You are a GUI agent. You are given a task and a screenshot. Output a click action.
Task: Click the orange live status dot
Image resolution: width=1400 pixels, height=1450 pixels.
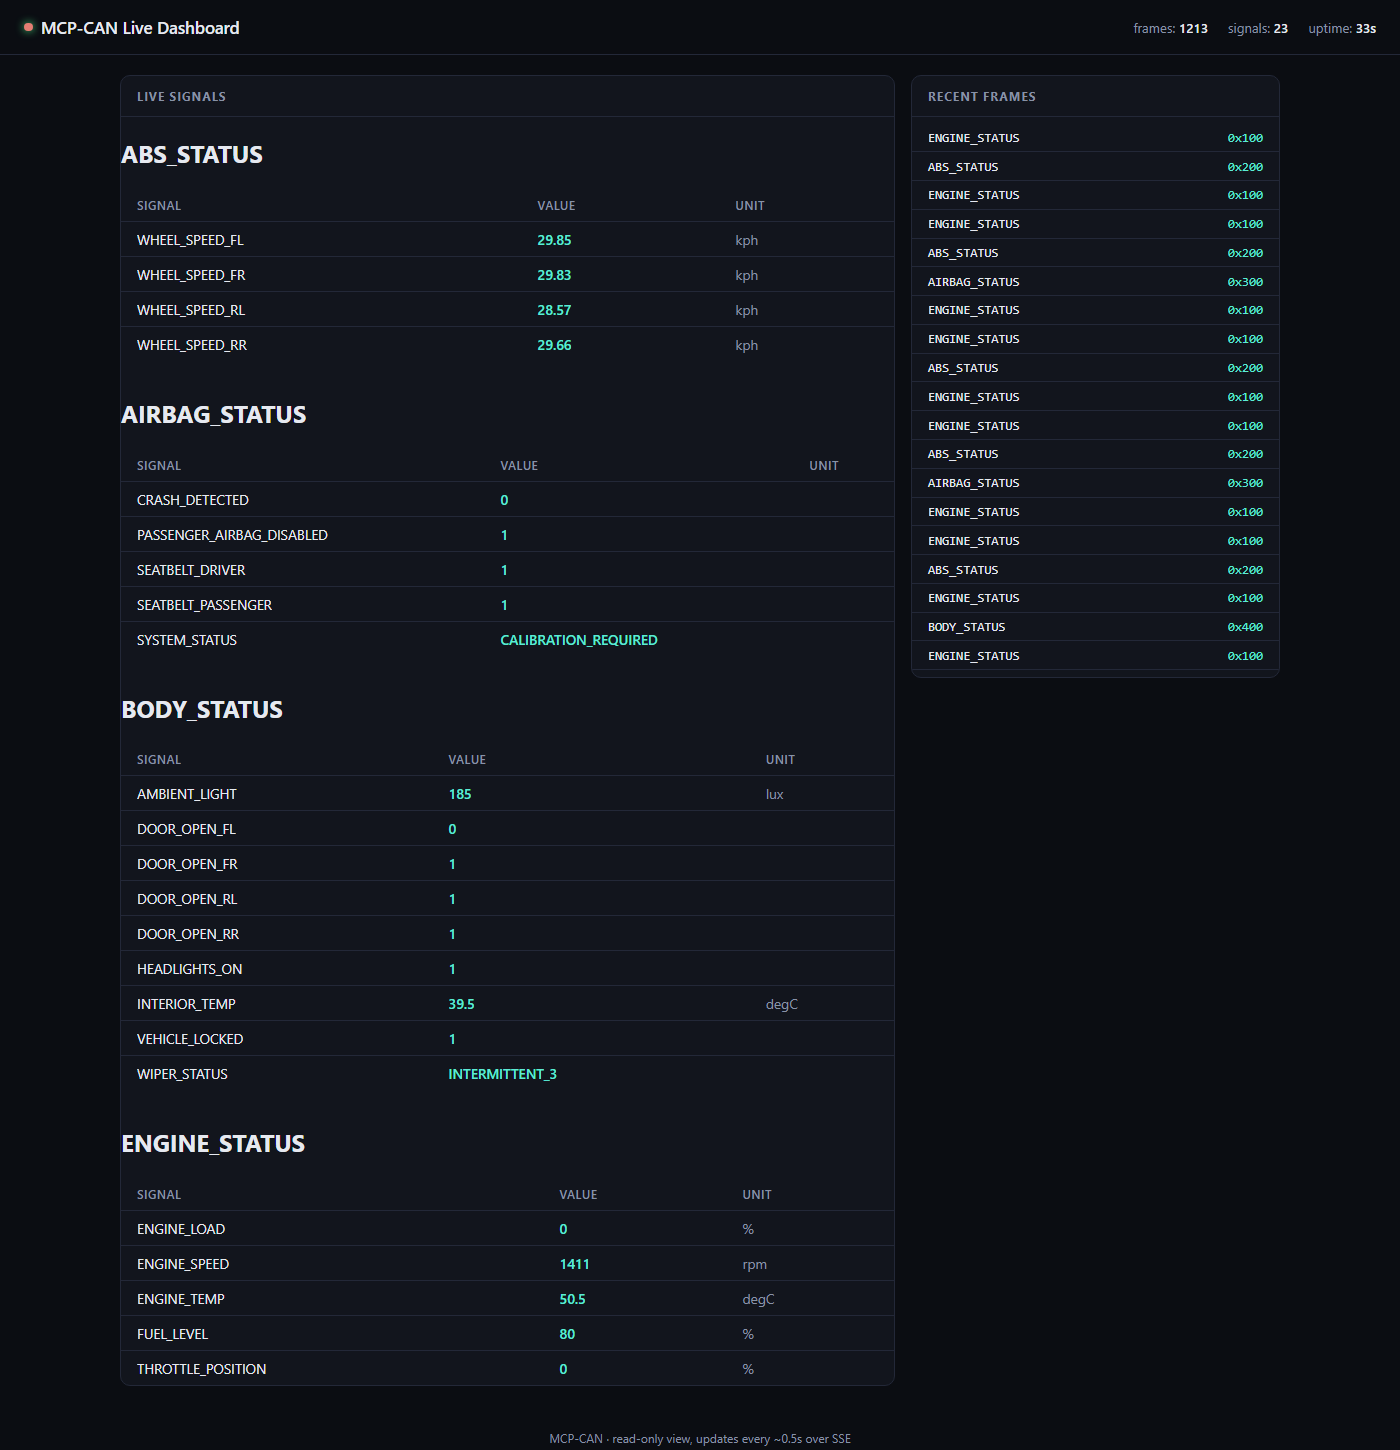[29, 27]
